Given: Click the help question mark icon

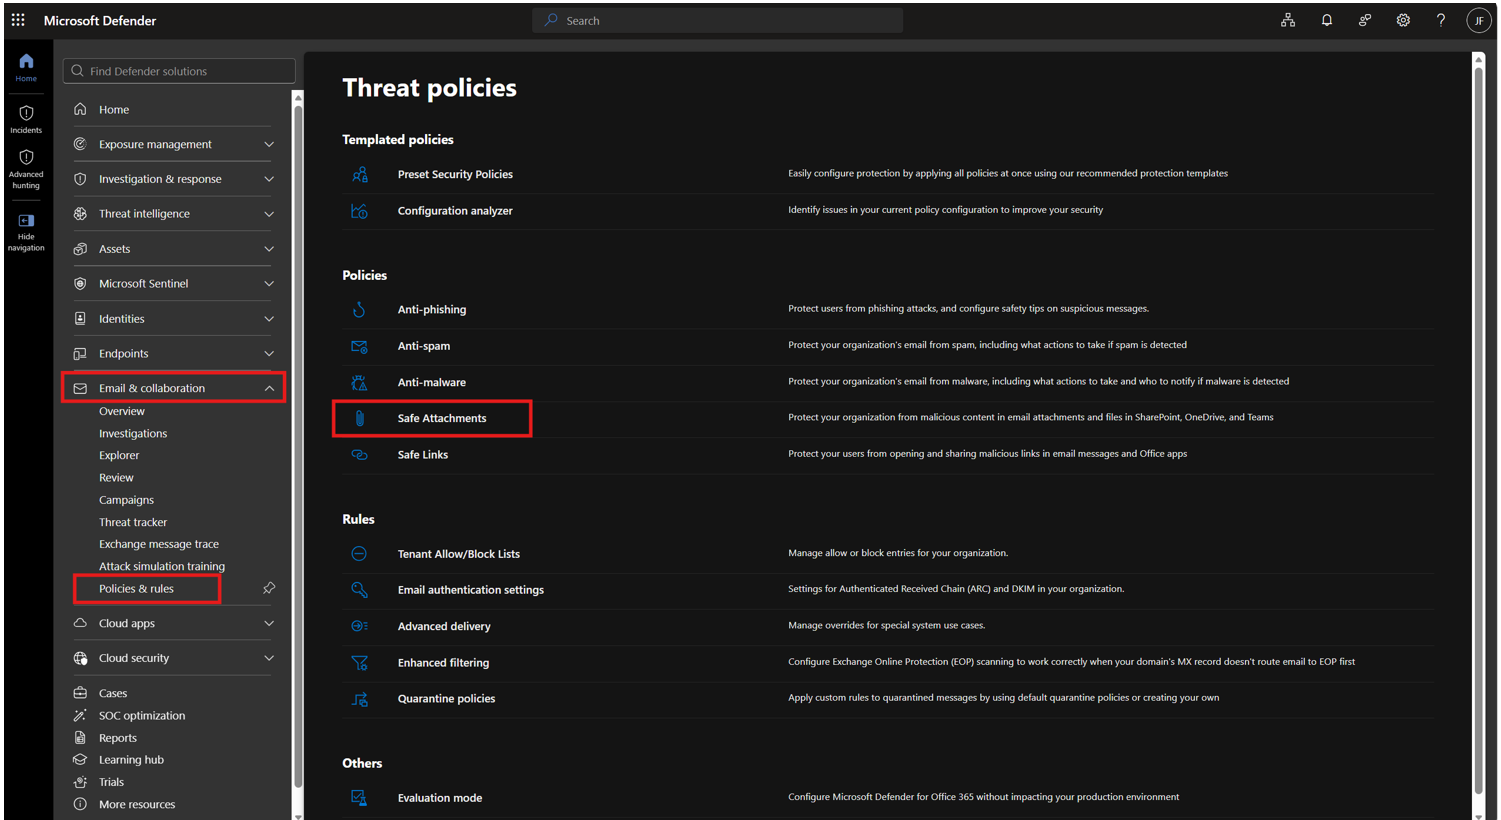Looking at the screenshot, I should 1441,20.
